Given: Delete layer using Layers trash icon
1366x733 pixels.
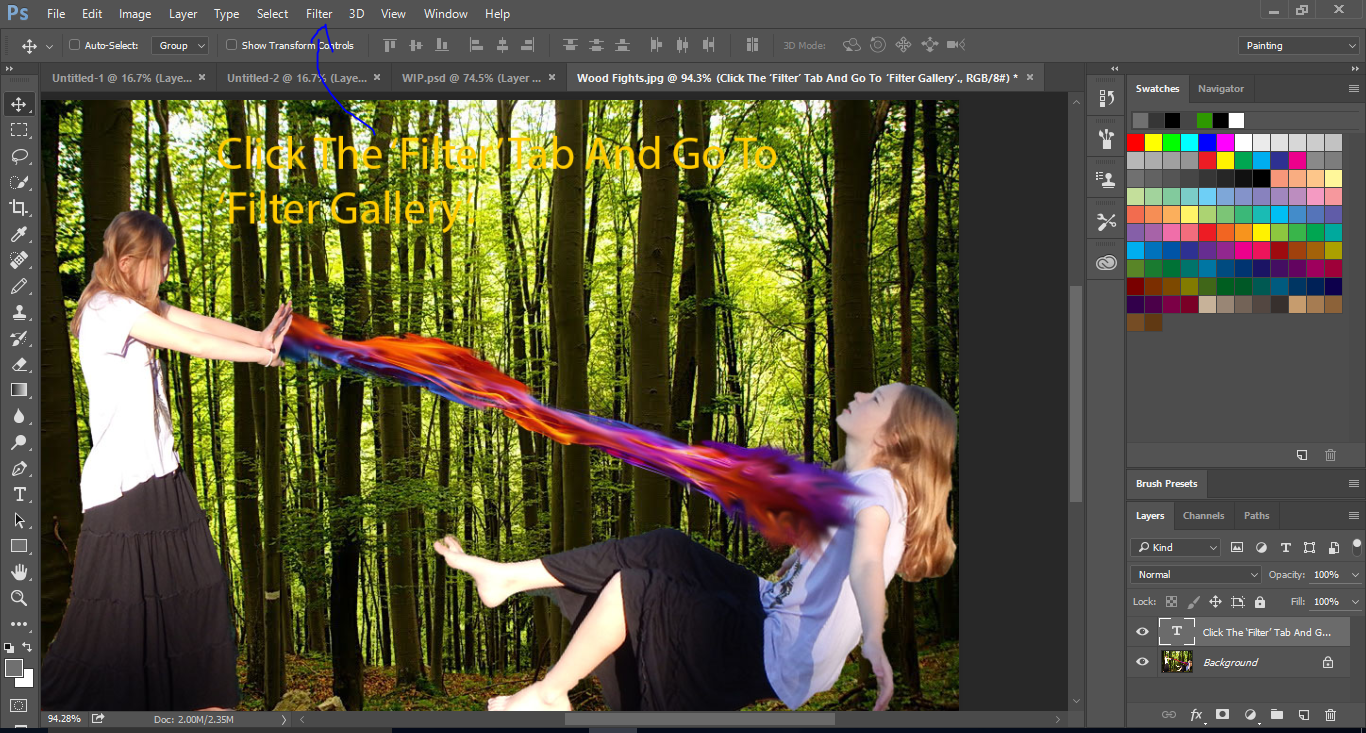Looking at the screenshot, I should tap(1330, 715).
